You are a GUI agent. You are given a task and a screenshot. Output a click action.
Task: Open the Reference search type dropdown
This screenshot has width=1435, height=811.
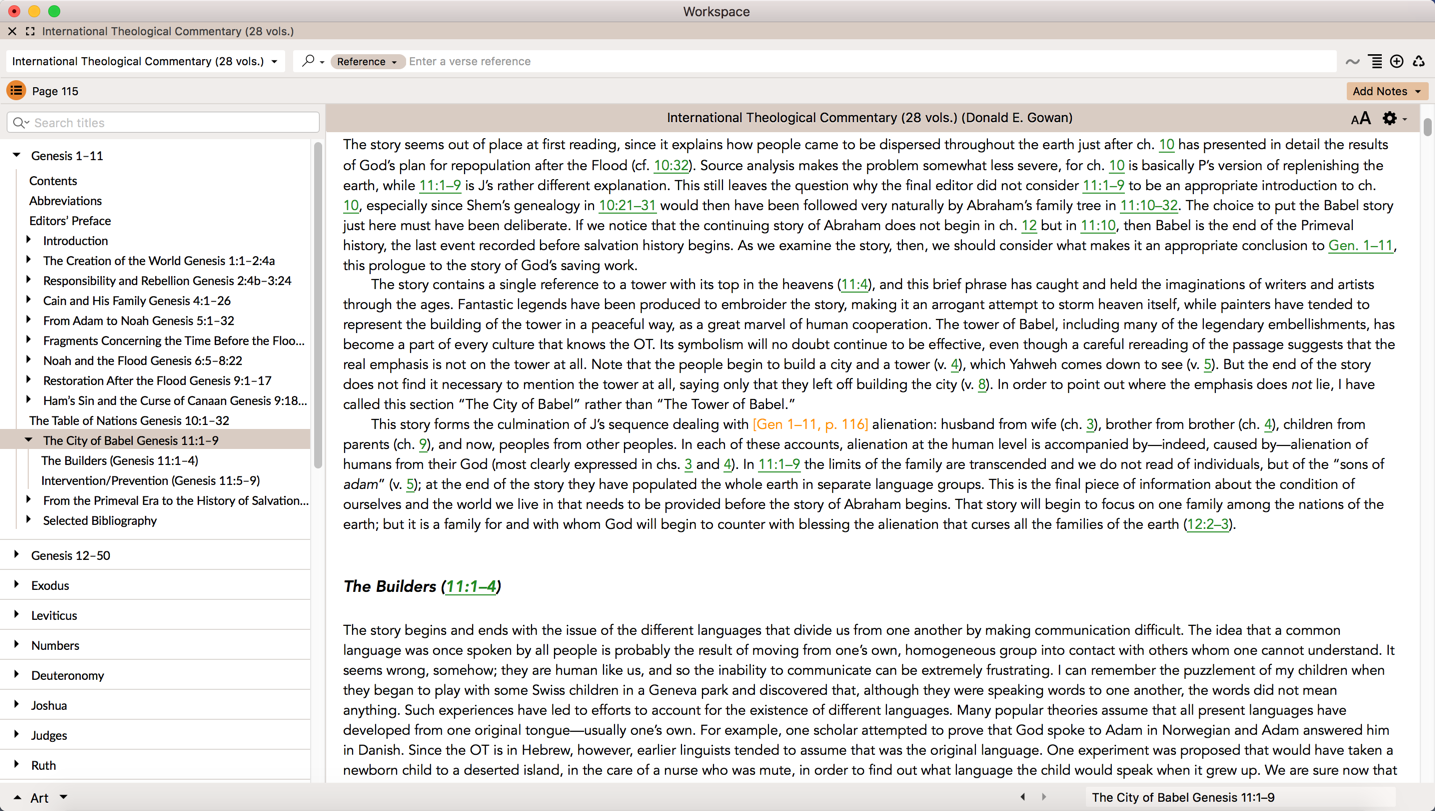[367, 62]
